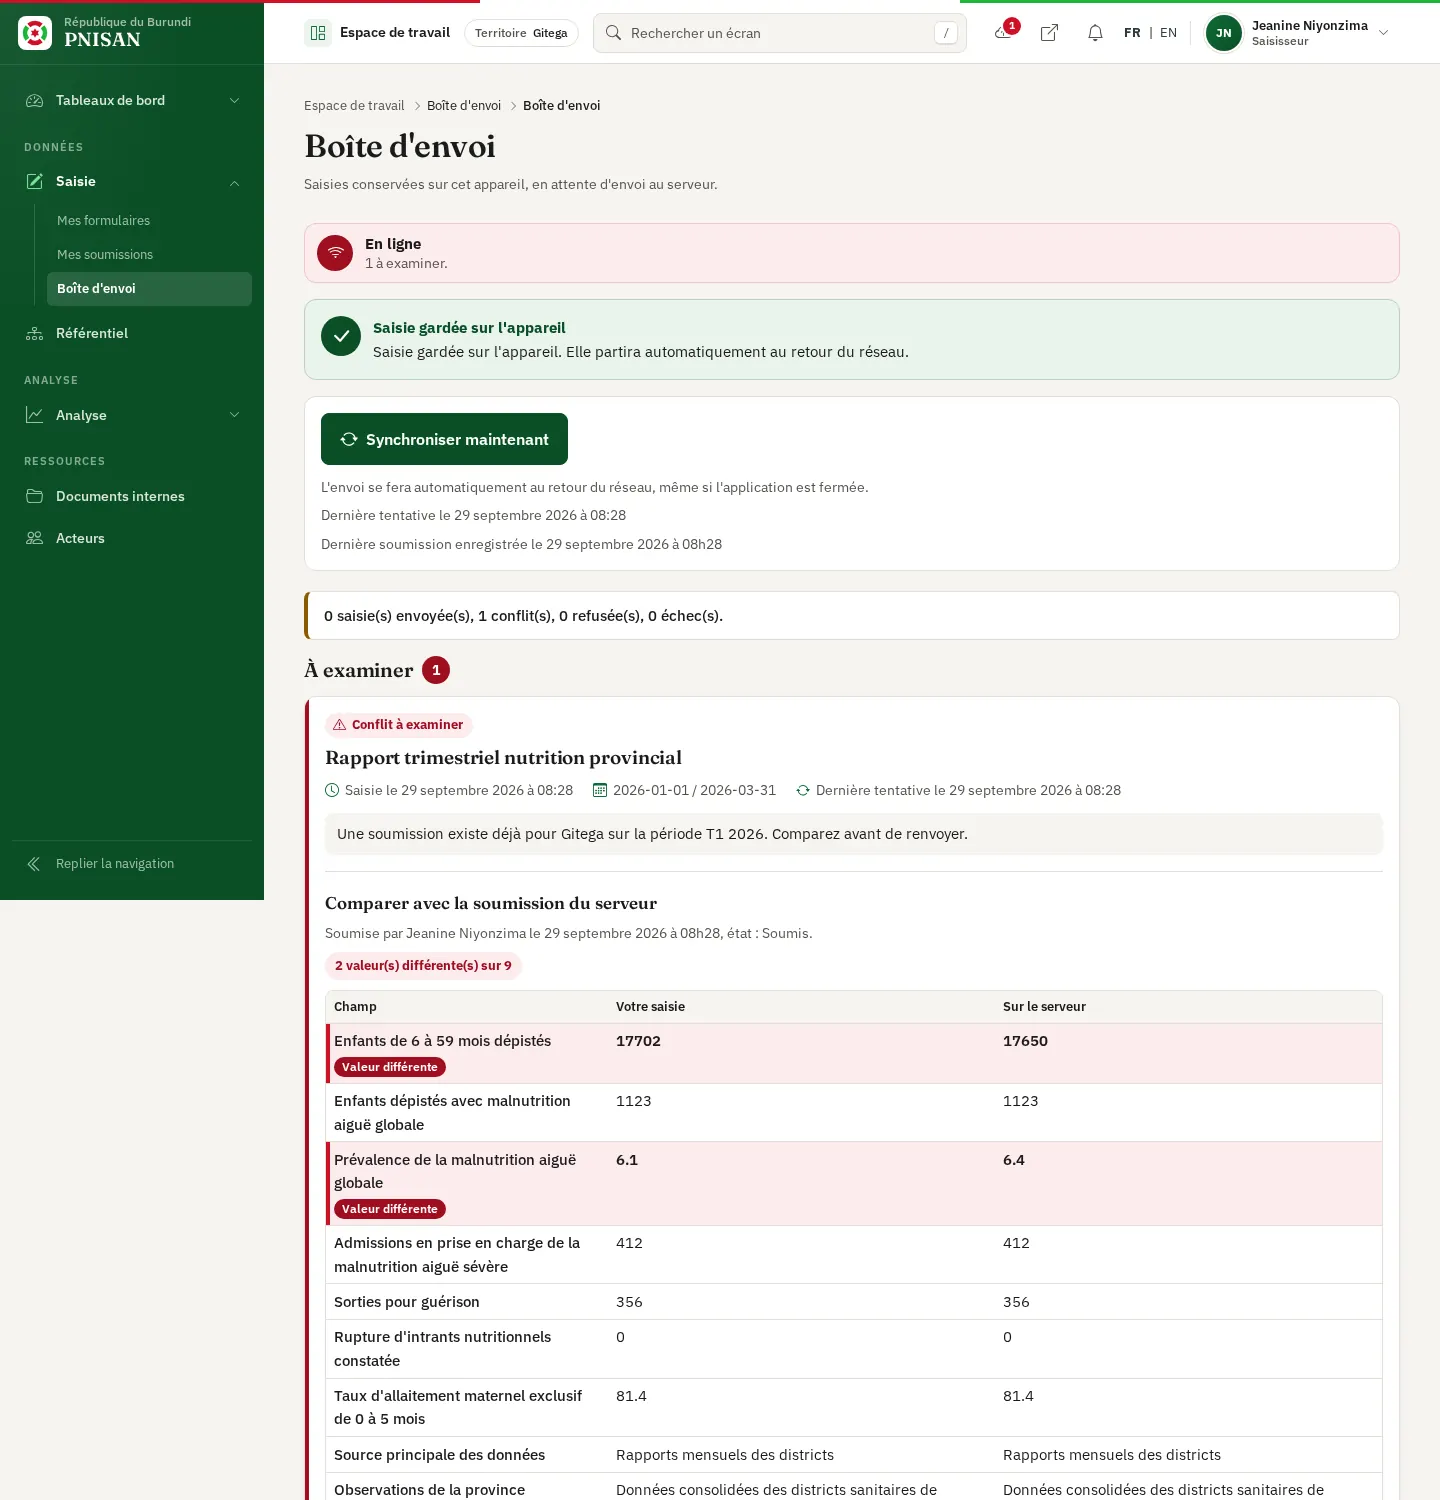Click the Documents internes folder icon

[x=35, y=496]
